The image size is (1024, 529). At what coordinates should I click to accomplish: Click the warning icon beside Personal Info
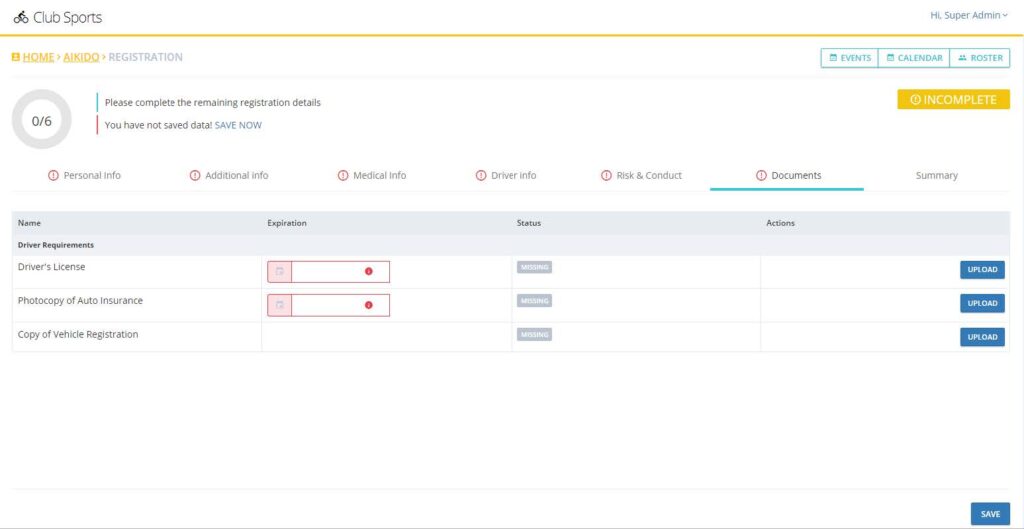coord(53,176)
